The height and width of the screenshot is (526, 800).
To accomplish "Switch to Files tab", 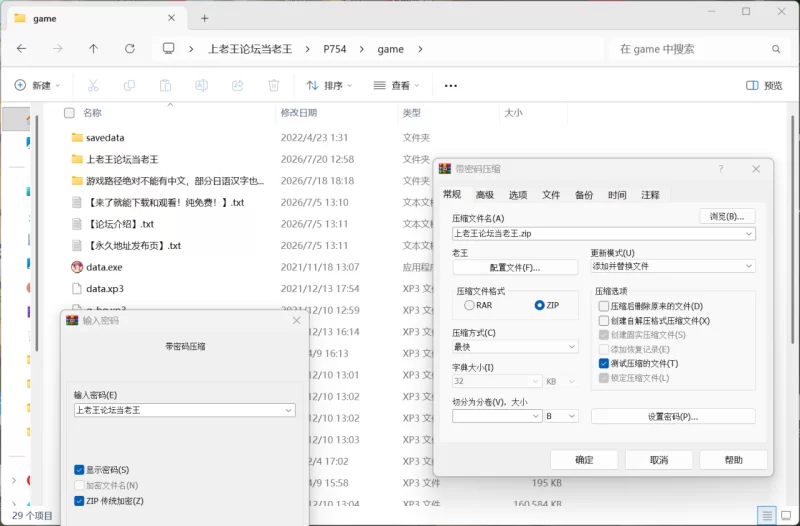I will (551, 195).
